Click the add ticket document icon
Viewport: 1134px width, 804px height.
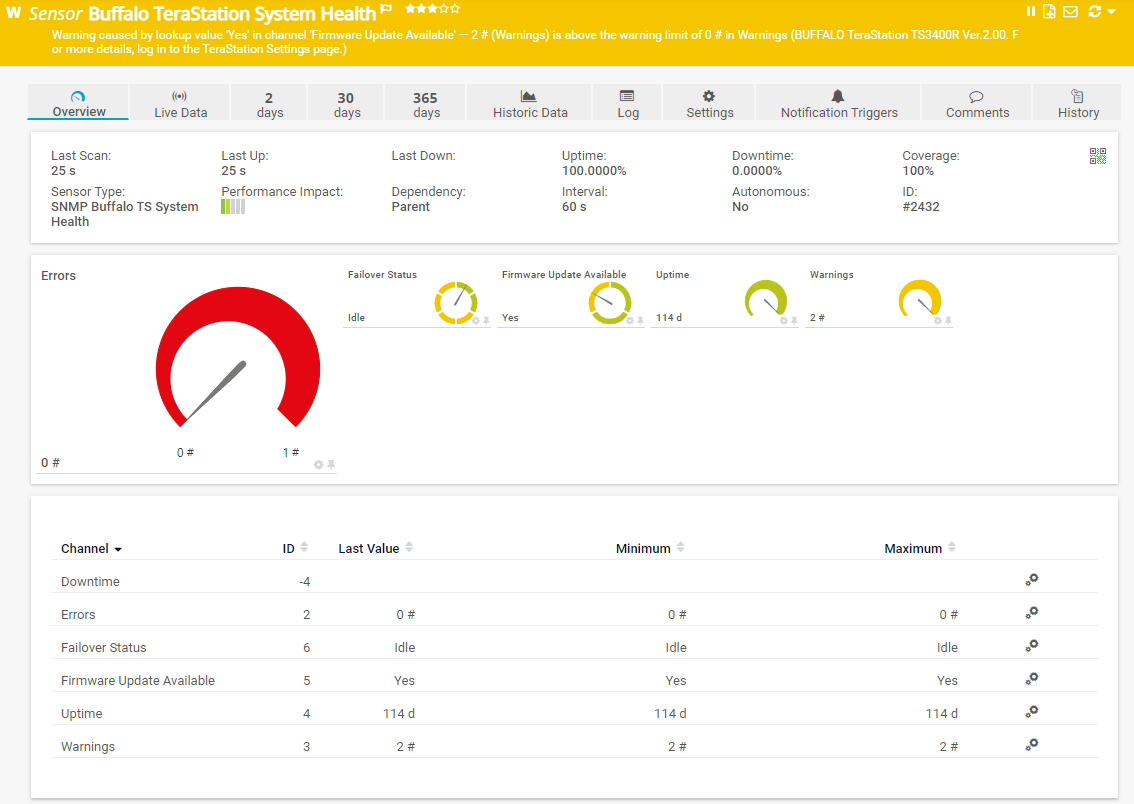[x=1049, y=11]
